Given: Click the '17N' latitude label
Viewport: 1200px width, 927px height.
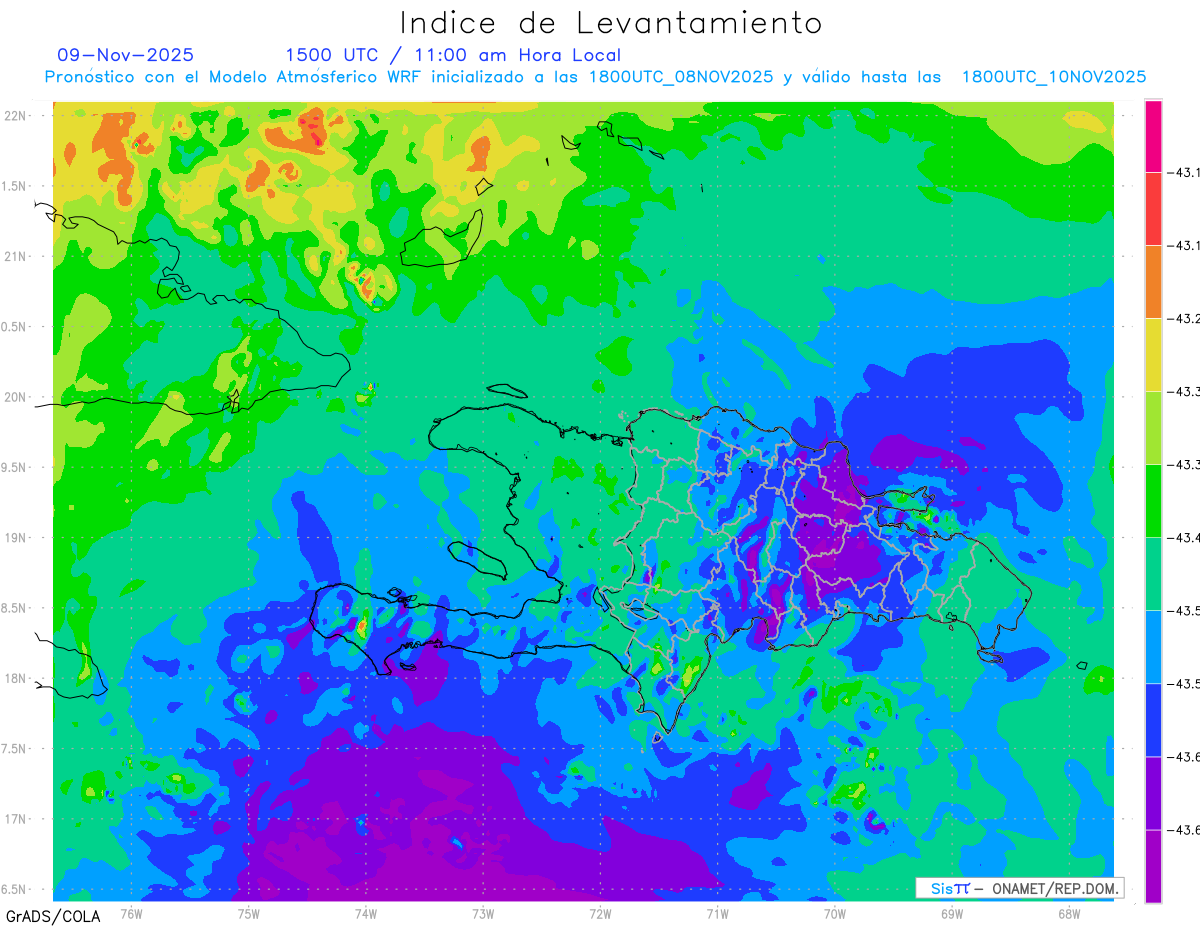Looking at the screenshot, I should pos(15,819).
